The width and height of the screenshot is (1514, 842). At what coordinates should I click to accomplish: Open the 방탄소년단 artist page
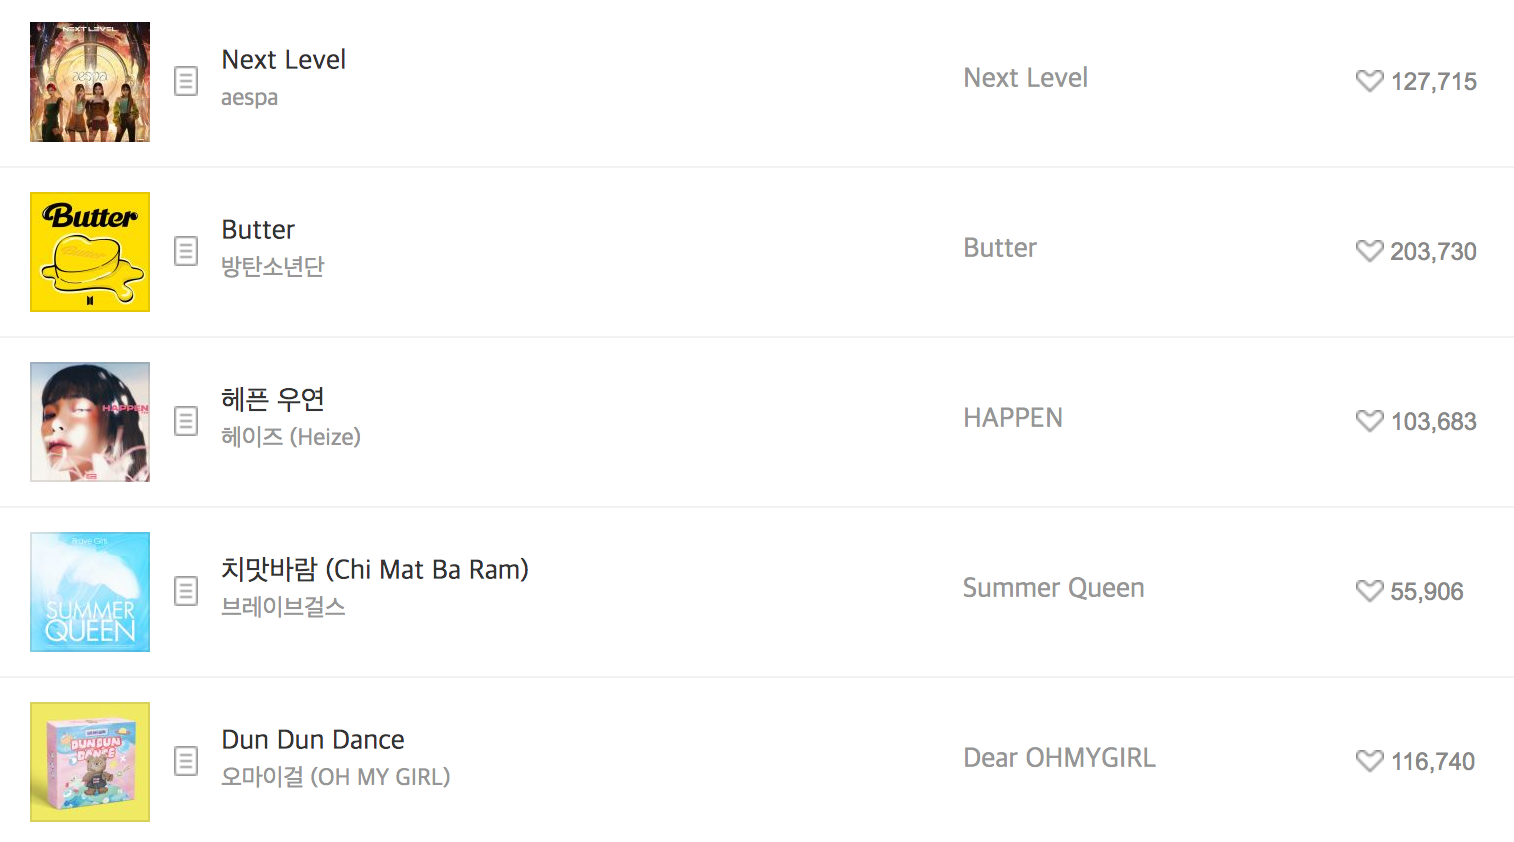click(272, 265)
